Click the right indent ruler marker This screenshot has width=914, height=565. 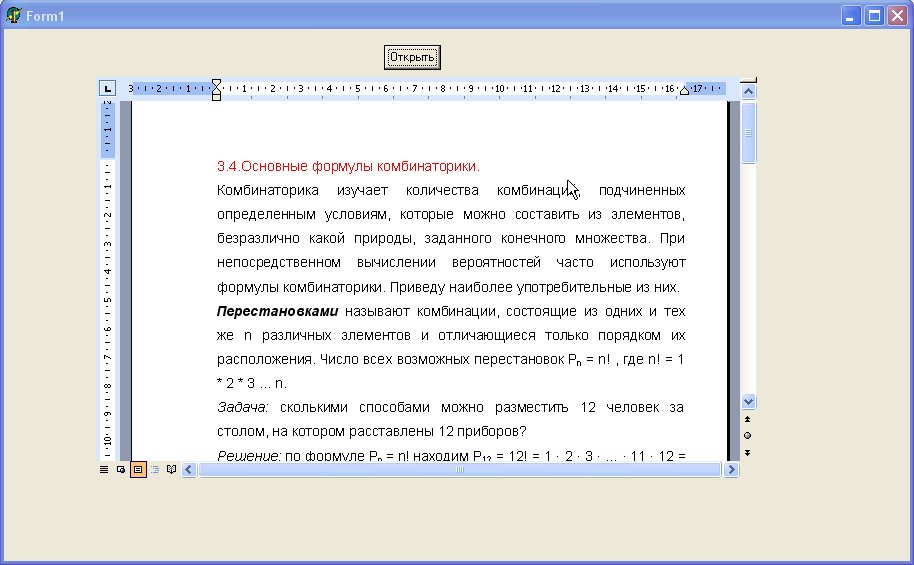tap(685, 92)
